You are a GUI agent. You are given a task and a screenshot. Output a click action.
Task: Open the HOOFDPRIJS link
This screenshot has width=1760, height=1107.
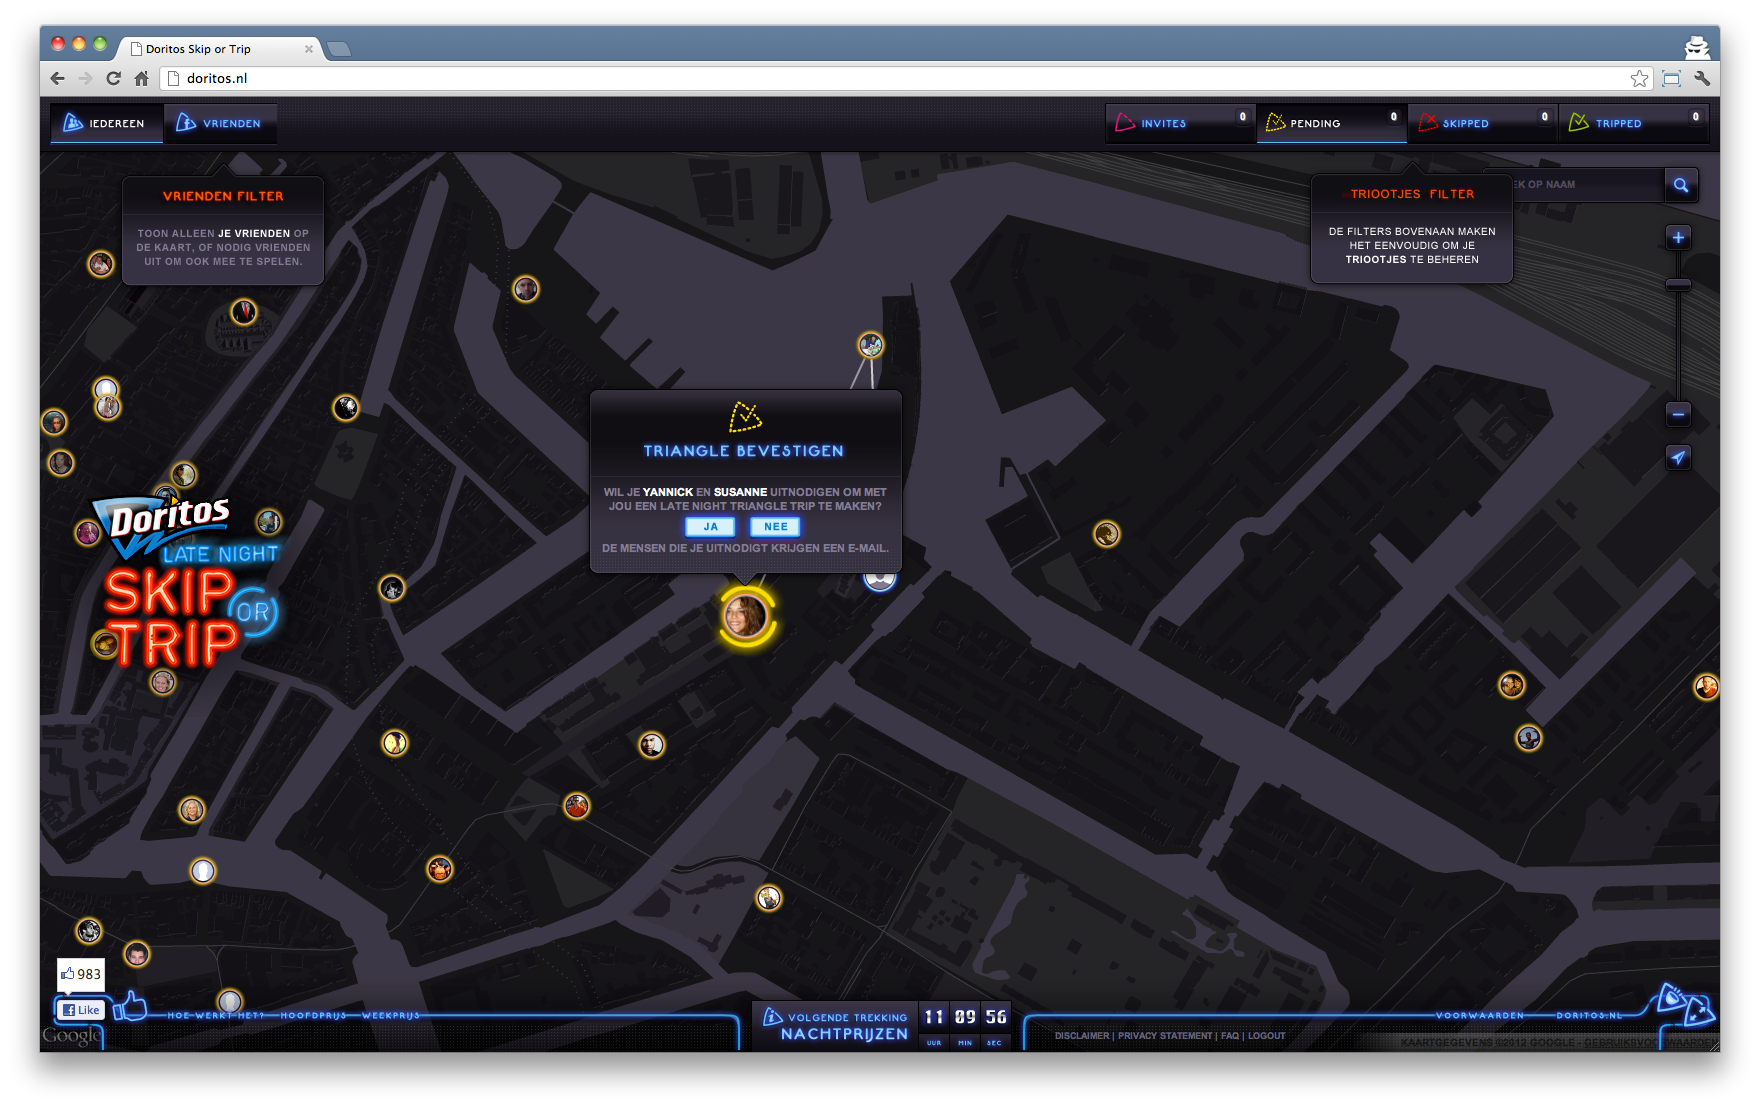click(313, 1015)
